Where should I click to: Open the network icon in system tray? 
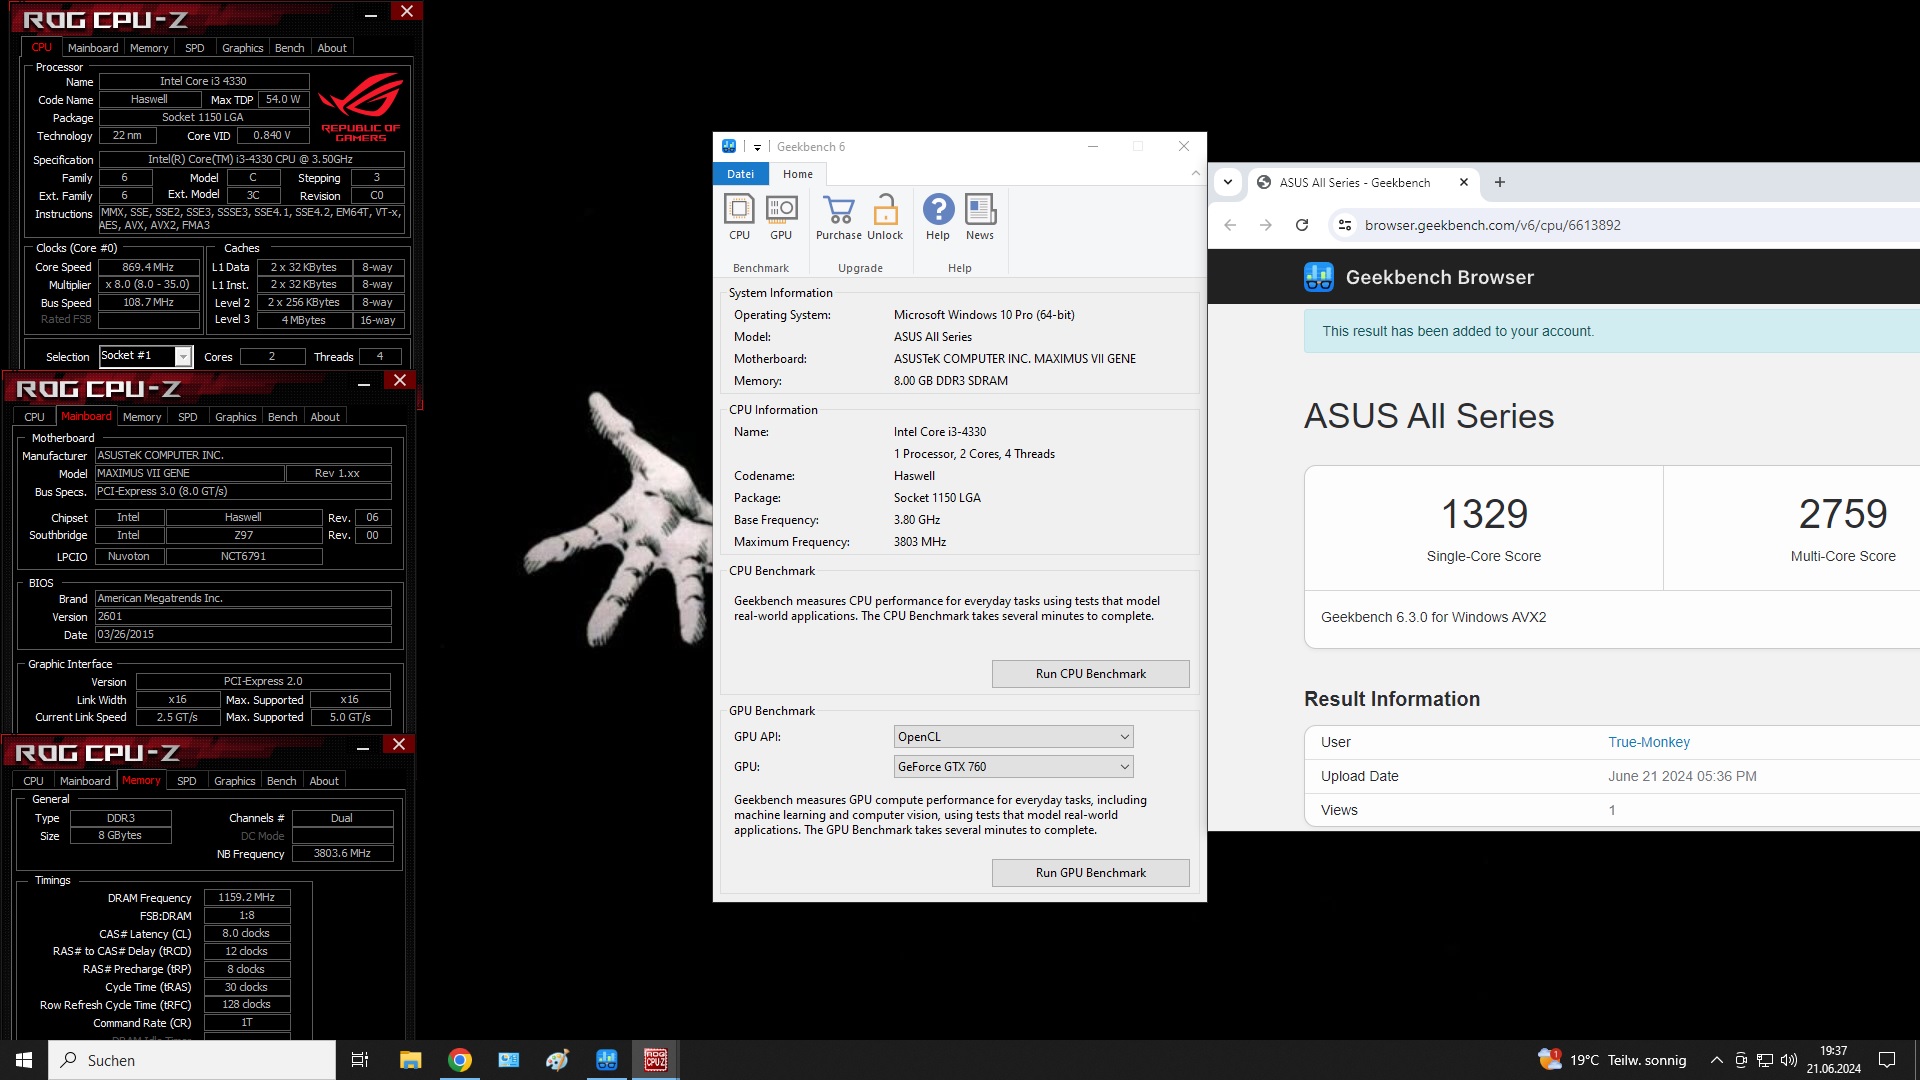tap(1765, 1060)
